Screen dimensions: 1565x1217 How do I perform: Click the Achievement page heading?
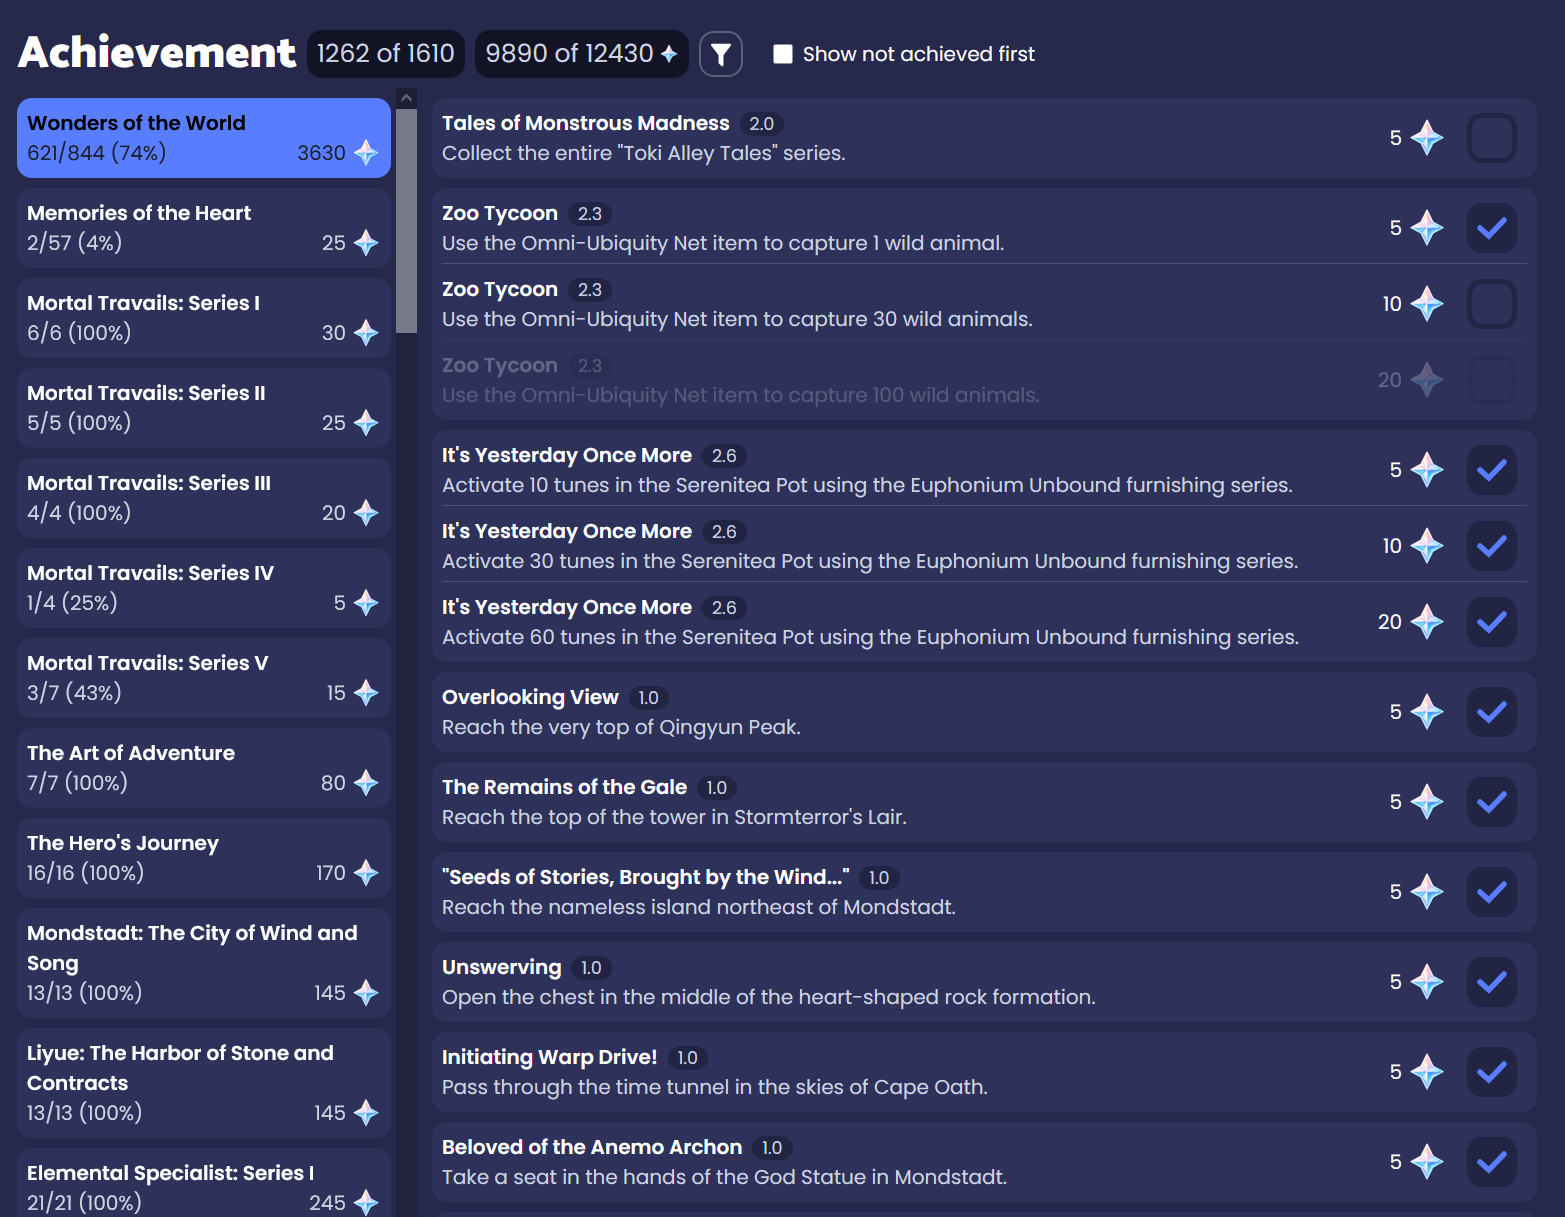(x=157, y=53)
